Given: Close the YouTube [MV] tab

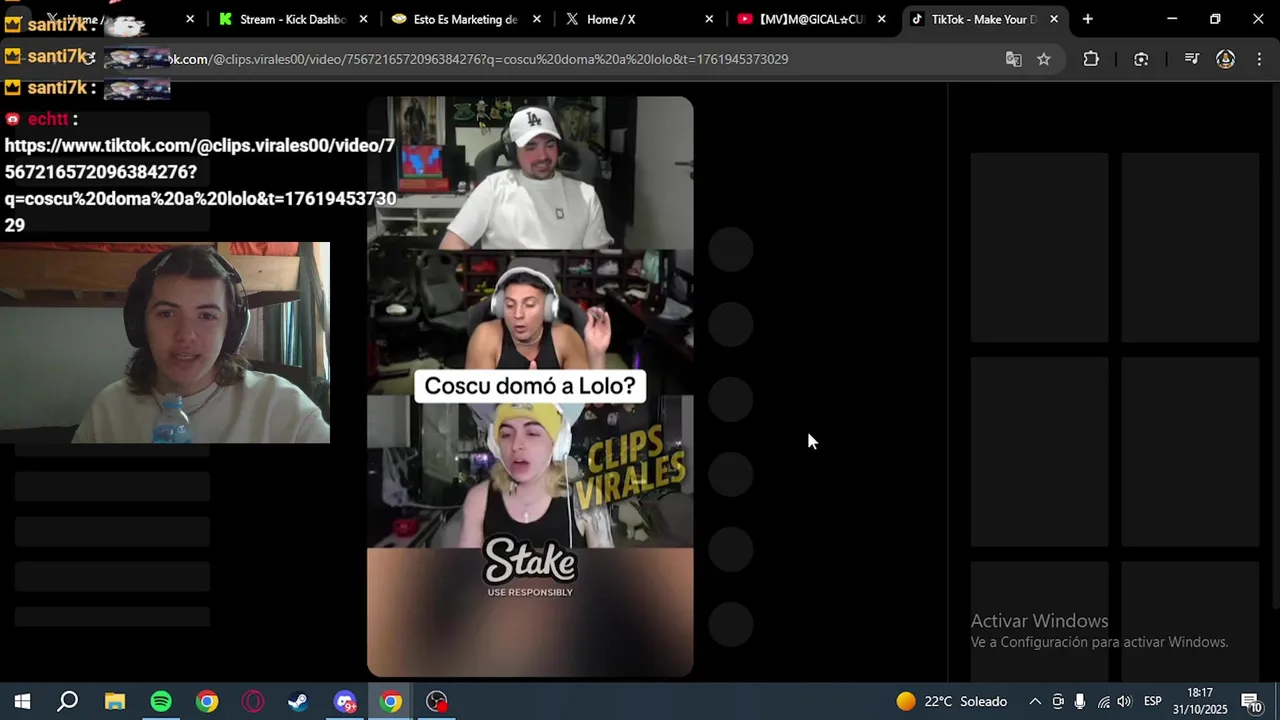Looking at the screenshot, I should click(x=882, y=19).
